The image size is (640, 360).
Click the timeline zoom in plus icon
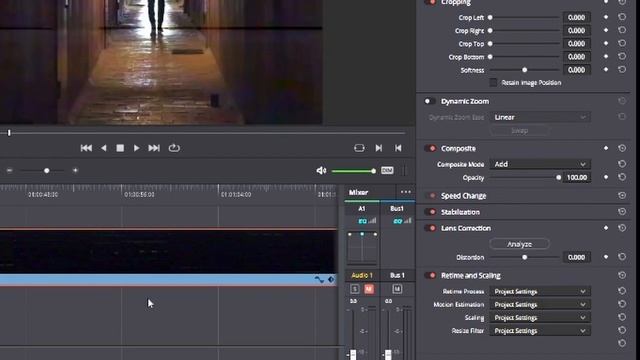pos(75,170)
